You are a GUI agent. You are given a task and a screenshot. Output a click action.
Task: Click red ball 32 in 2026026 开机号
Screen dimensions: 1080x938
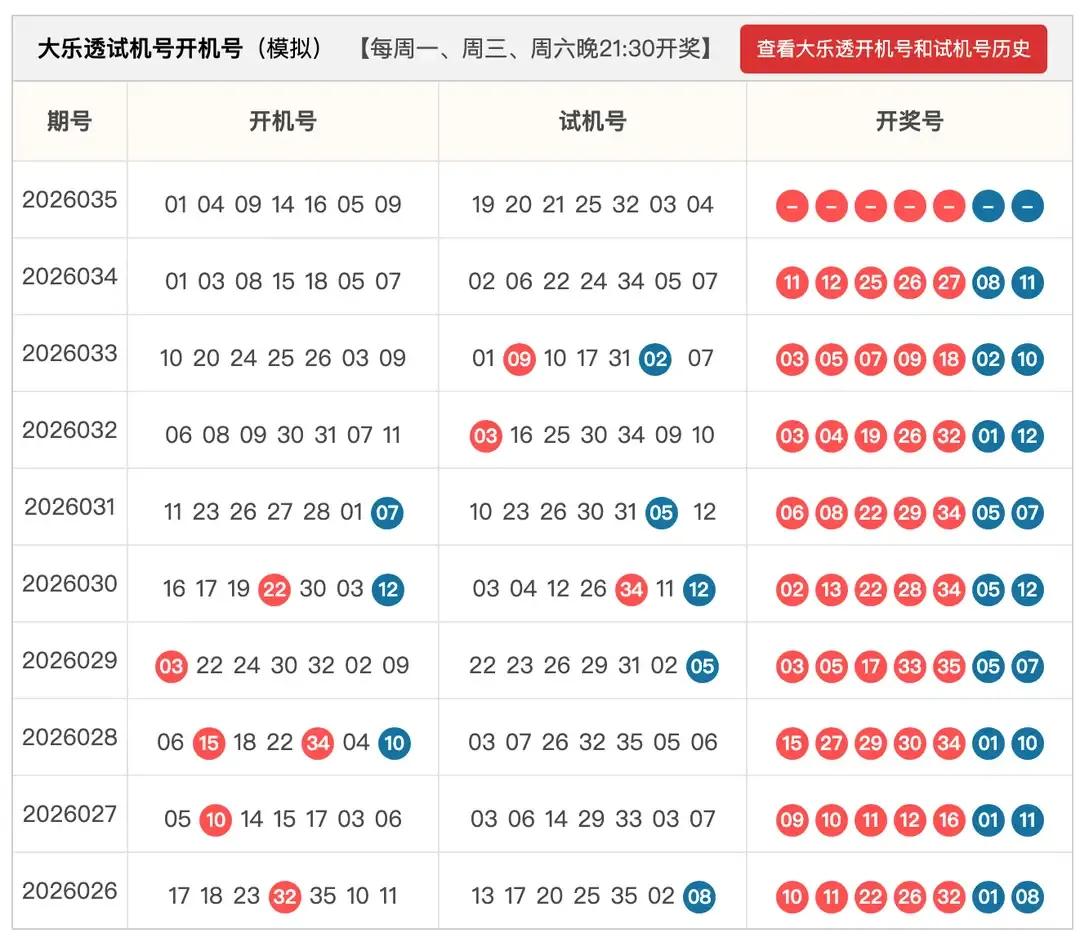284,897
